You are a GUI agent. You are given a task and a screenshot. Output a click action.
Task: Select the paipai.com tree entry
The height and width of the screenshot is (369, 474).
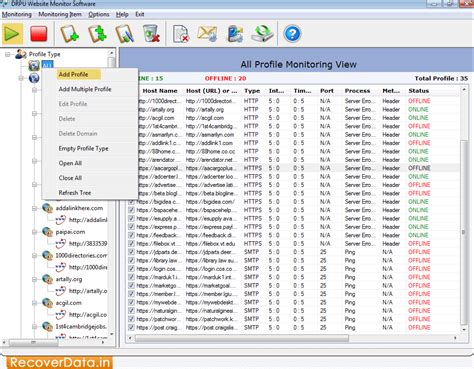point(70,232)
